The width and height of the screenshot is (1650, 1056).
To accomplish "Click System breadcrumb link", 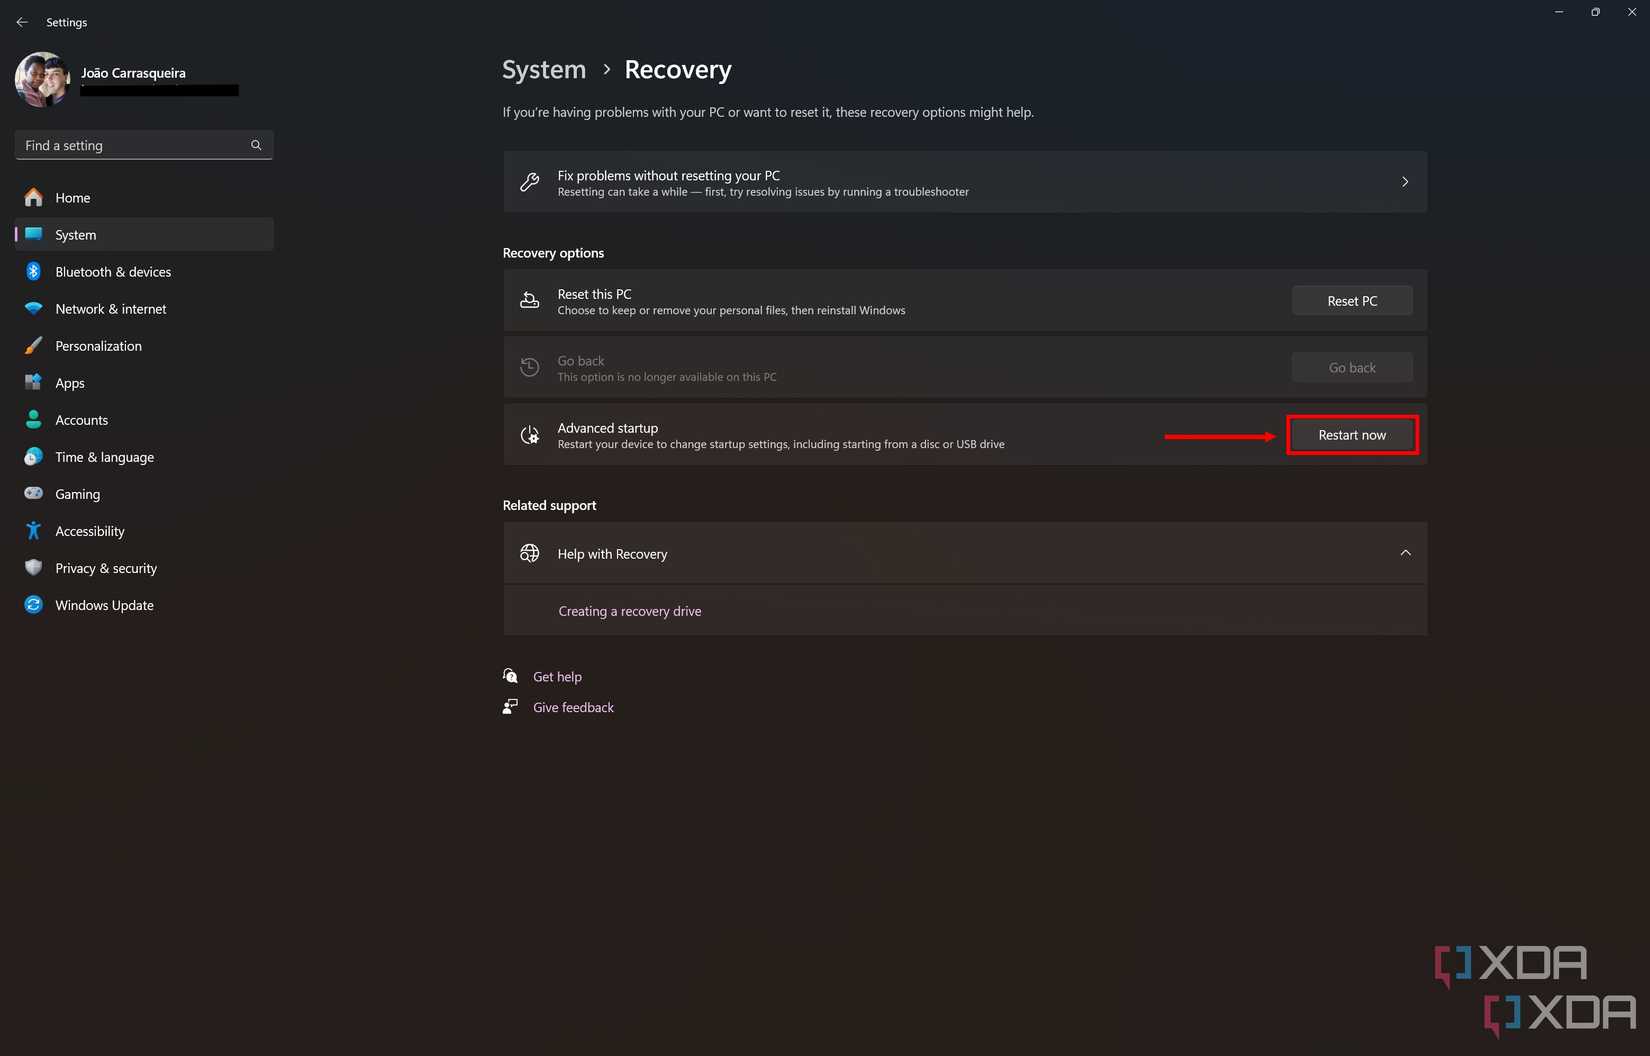I will pos(544,70).
